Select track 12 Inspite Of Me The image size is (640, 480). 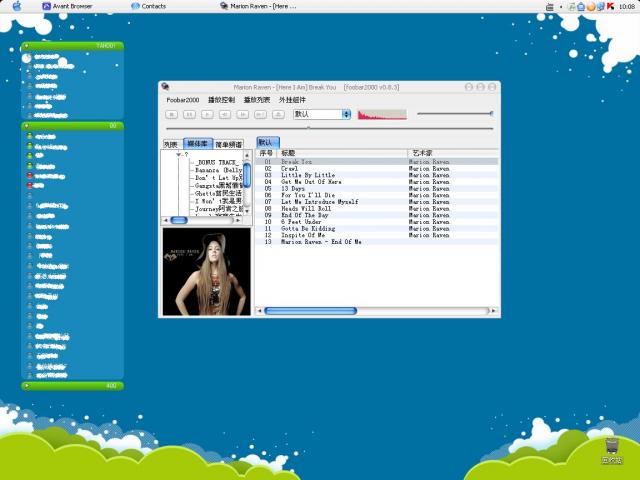[377, 235]
